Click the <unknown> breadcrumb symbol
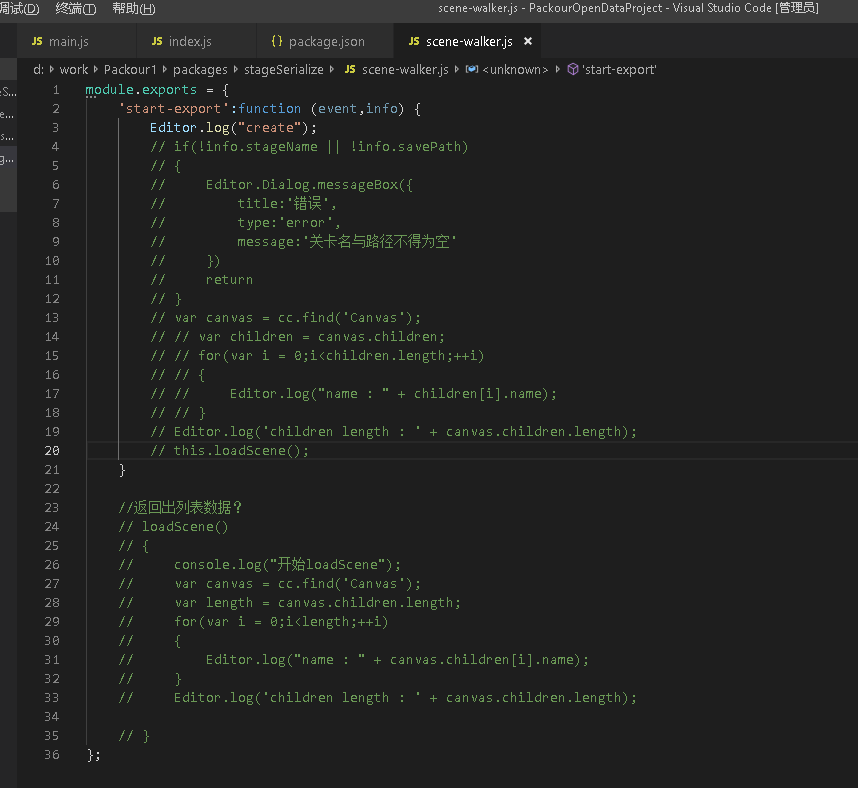This screenshot has height=788, width=858. [x=515, y=69]
